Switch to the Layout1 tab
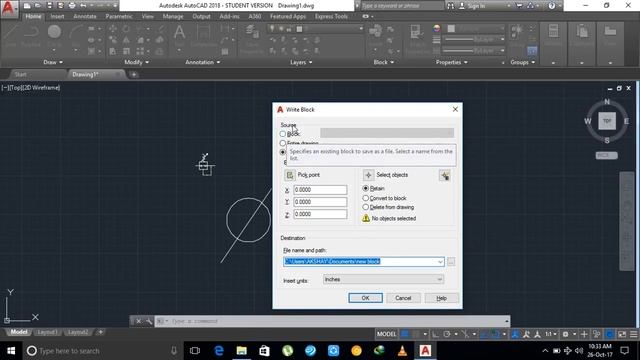The width and height of the screenshot is (640, 360). click(47, 332)
